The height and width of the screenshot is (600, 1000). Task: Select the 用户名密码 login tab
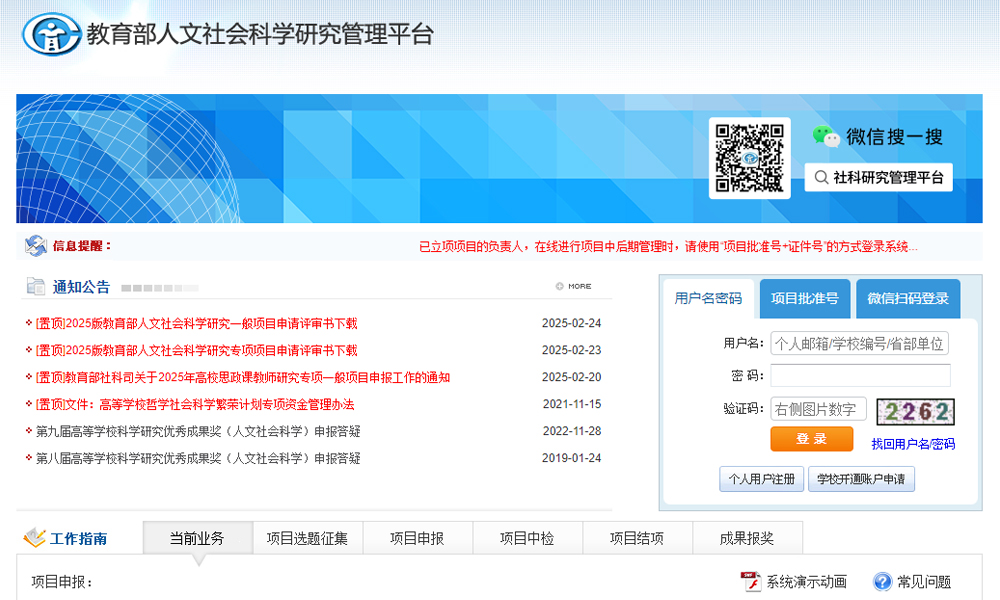(x=708, y=299)
